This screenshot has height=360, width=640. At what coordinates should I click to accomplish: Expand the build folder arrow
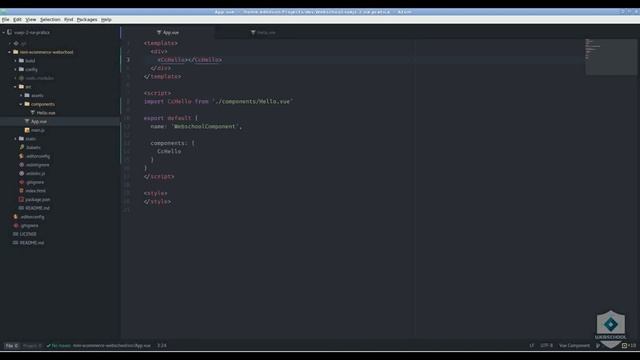[x=16, y=61]
